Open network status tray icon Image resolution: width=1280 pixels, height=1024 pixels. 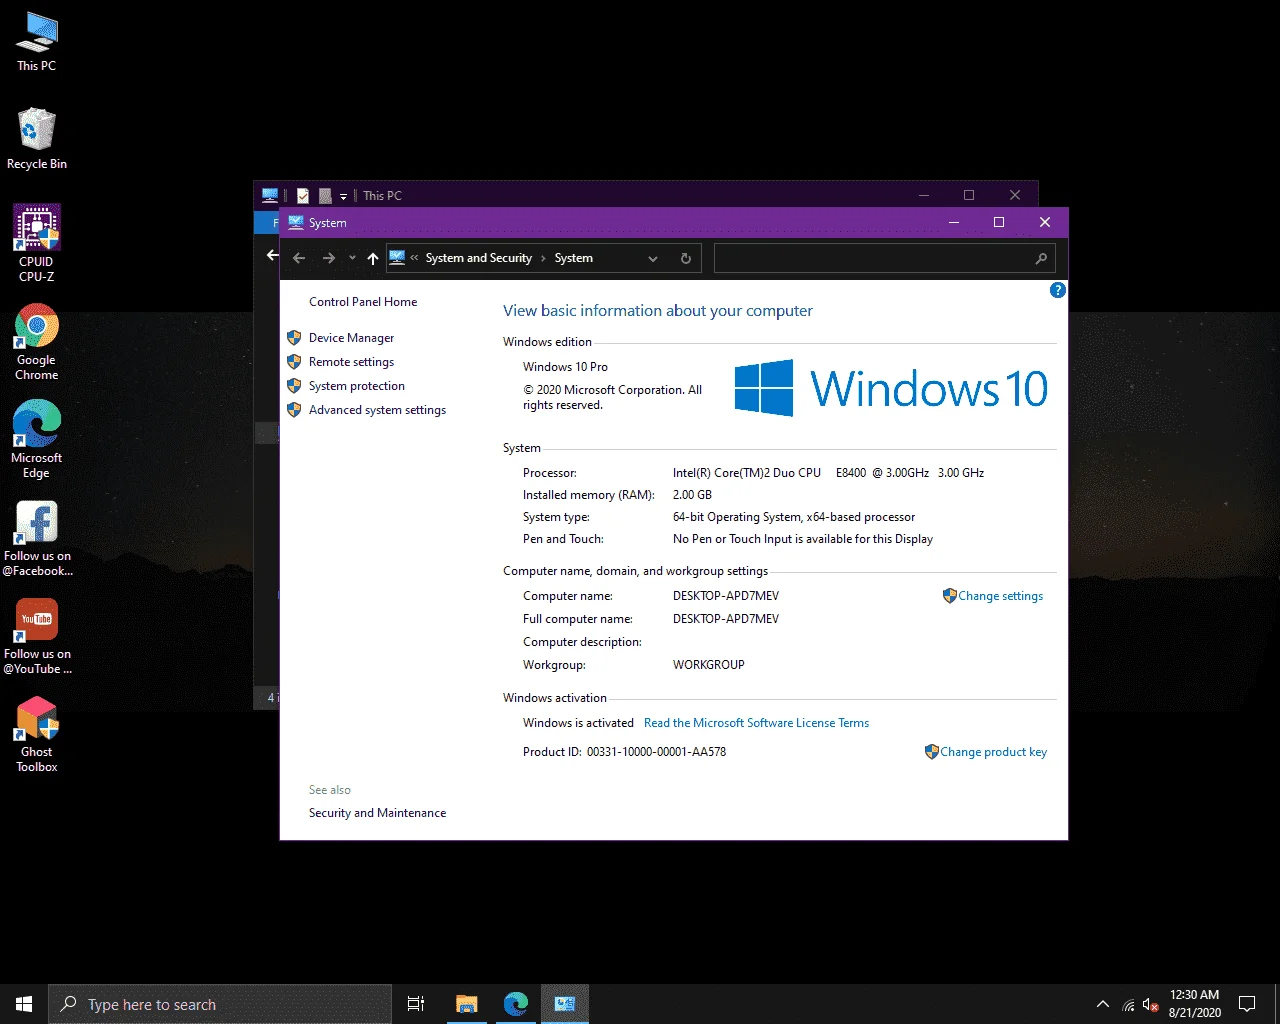coord(1129,1005)
